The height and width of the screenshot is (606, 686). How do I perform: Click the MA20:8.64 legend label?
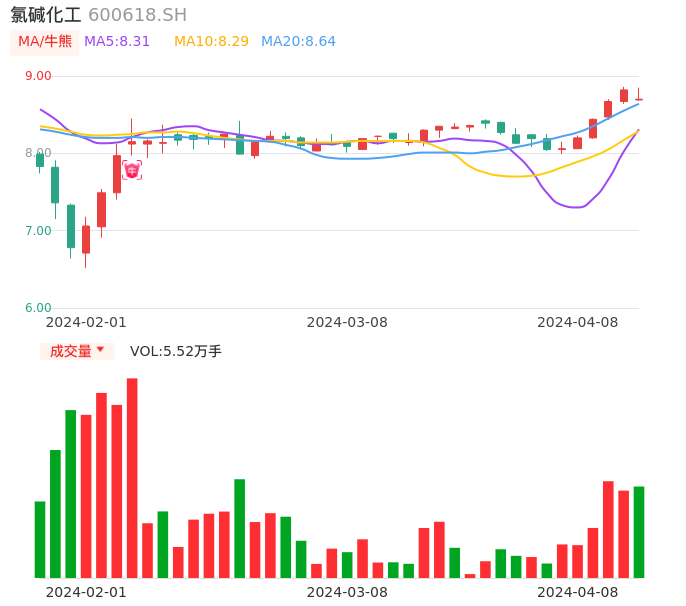(298, 42)
